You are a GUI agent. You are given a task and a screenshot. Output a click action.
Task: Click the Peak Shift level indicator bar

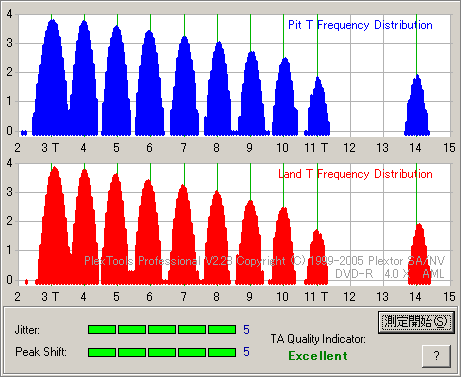pos(162,352)
